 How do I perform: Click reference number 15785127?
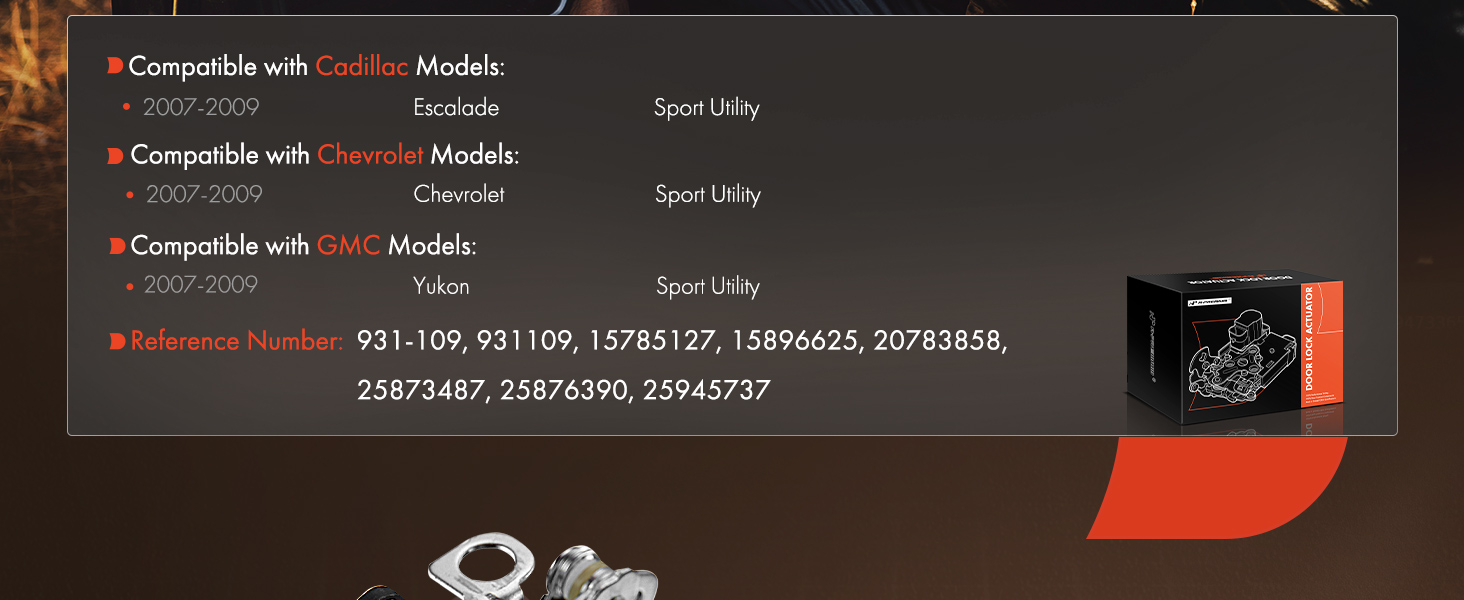click(x=654, y=341)
